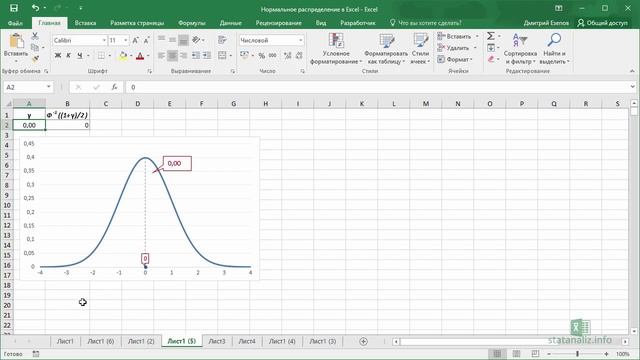Click the Clear eraser icon
The height and width of the screenshot is (360, 640).
pos(491,59)
